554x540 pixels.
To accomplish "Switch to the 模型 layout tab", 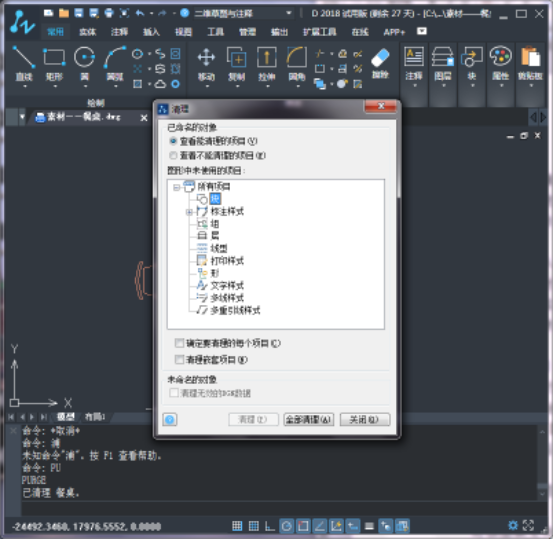I will click(x=66, y=417).
